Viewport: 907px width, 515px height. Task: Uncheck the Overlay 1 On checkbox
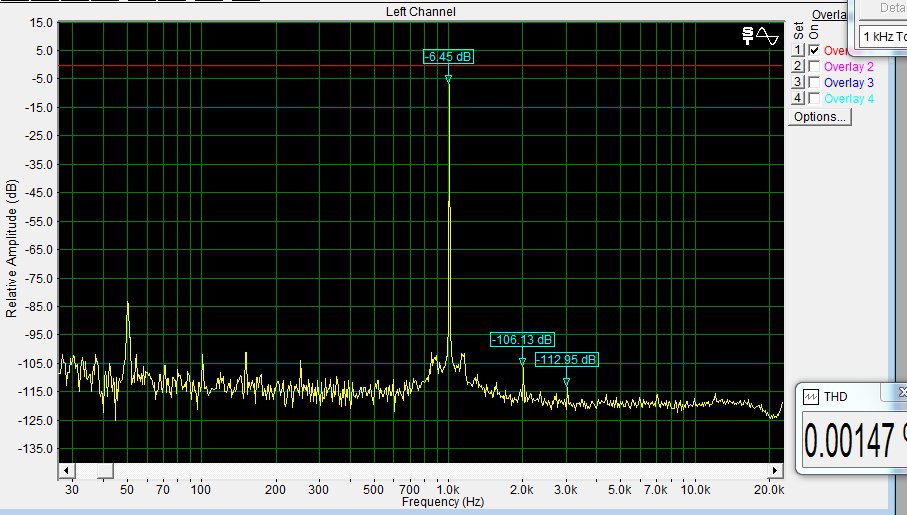coord(814,50)
